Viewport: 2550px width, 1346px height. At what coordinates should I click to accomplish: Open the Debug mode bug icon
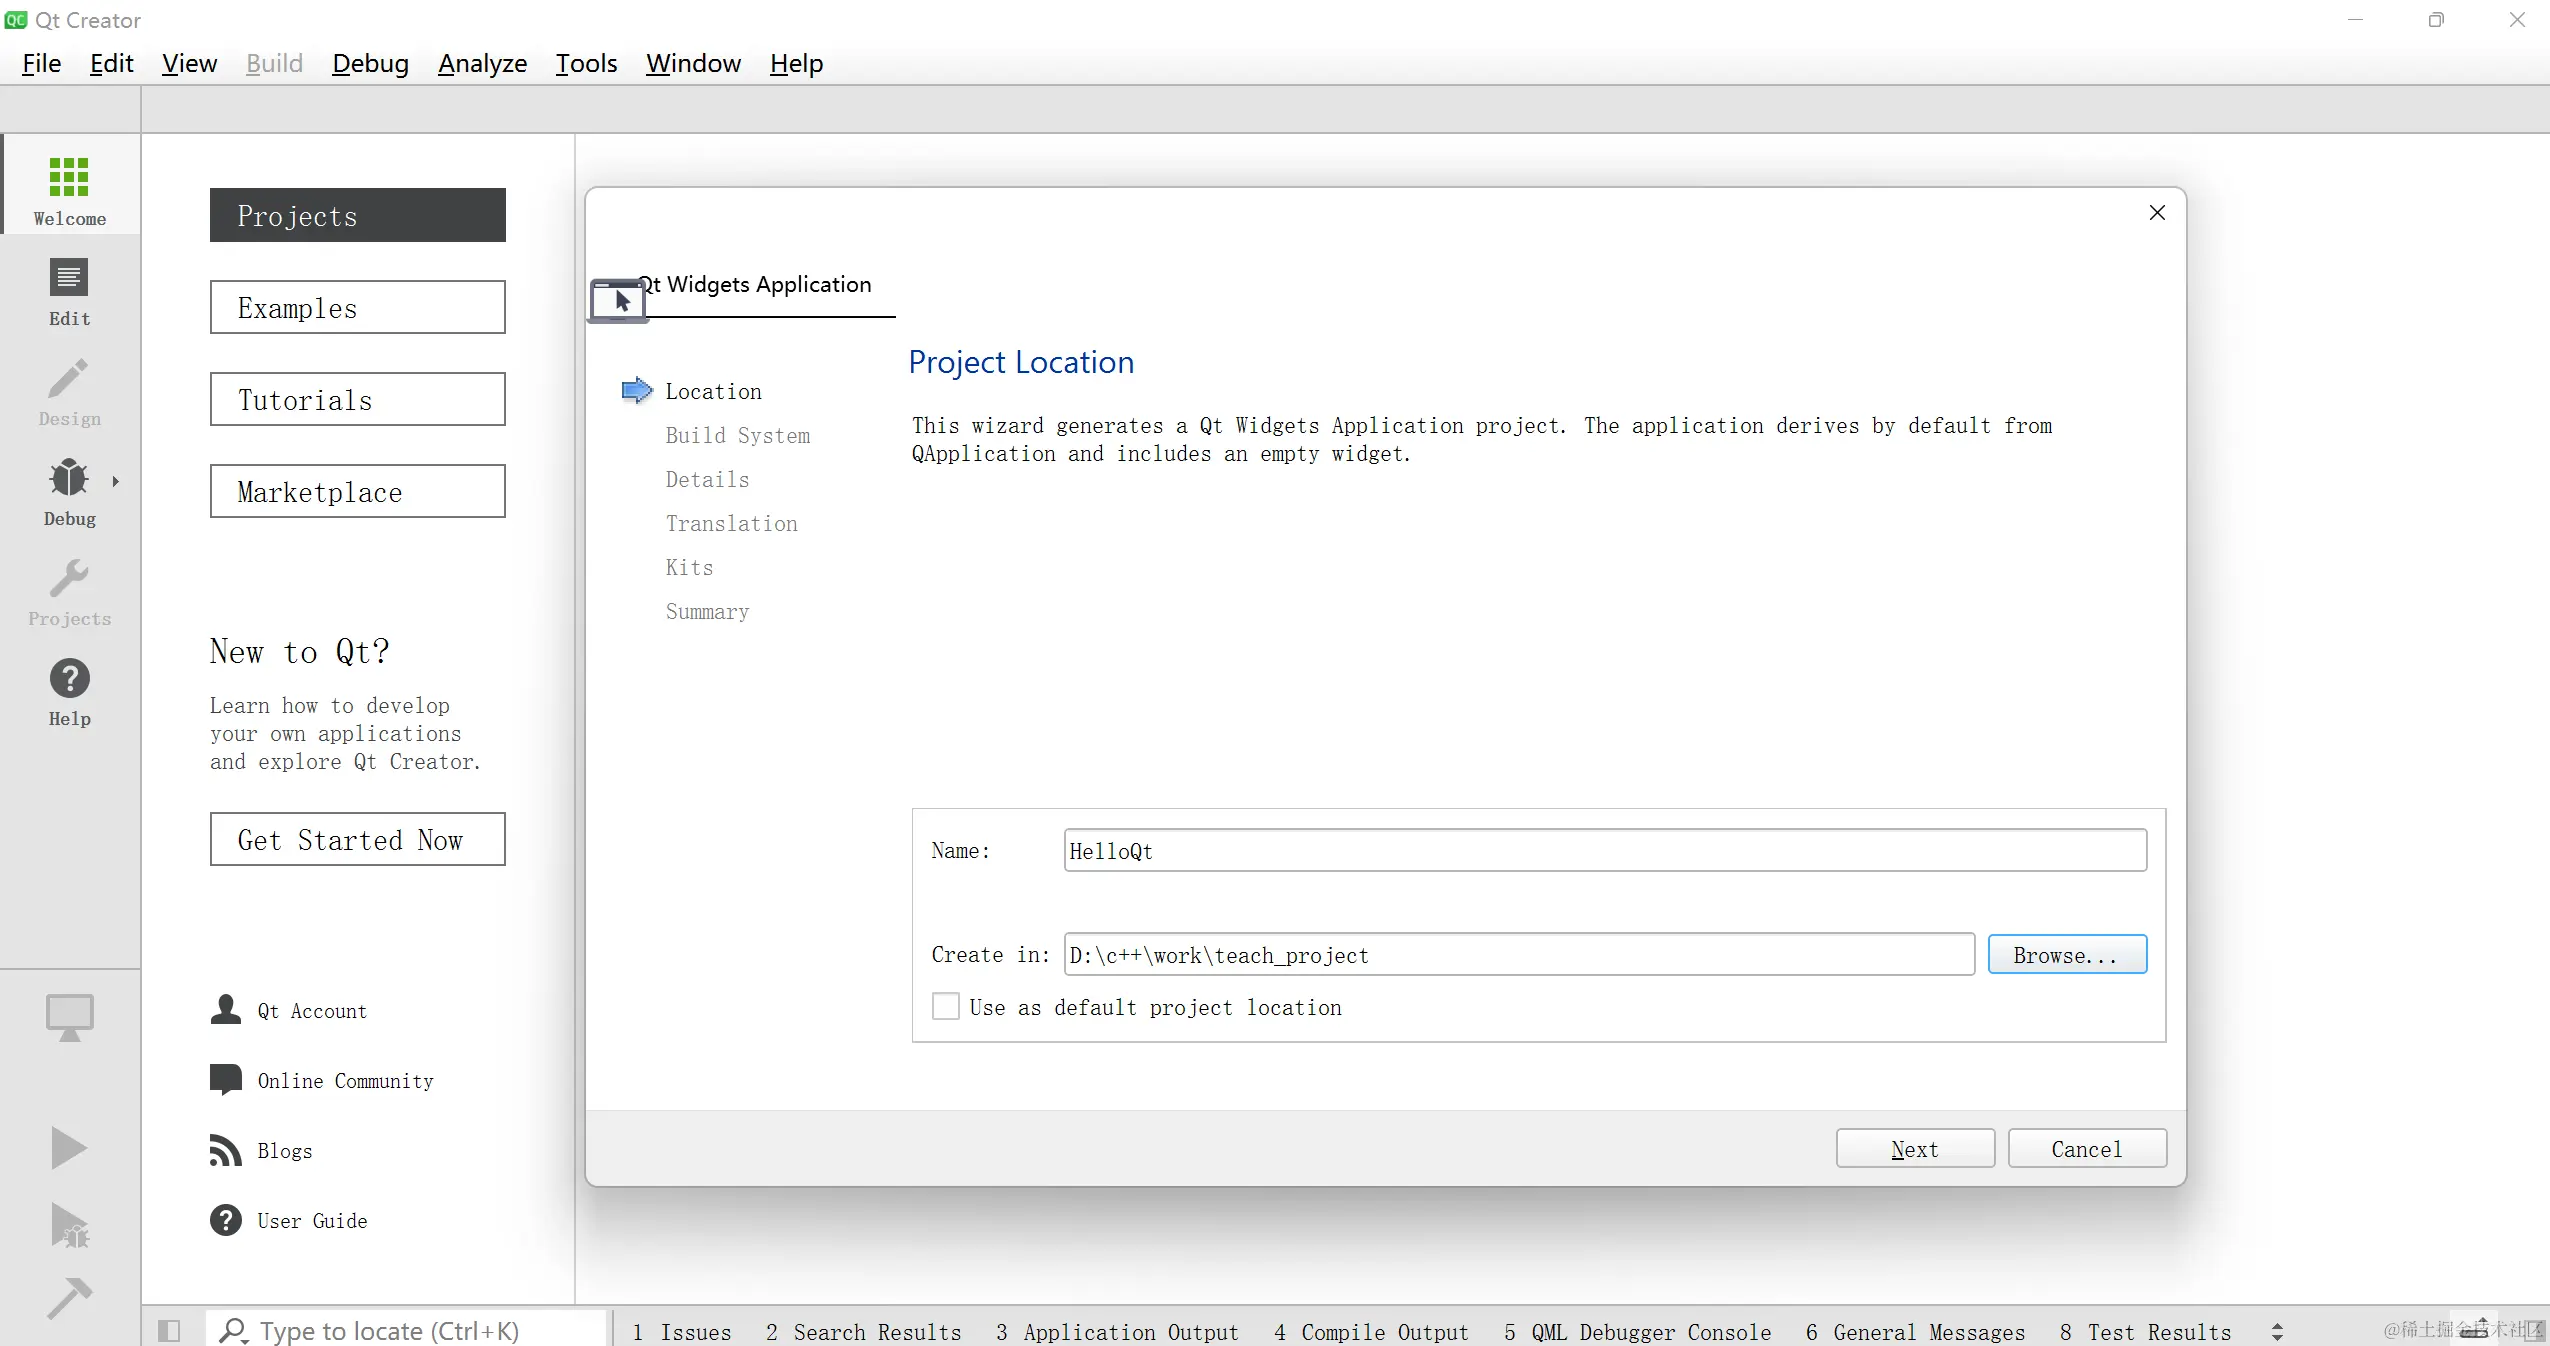click(x=69, y=479)
